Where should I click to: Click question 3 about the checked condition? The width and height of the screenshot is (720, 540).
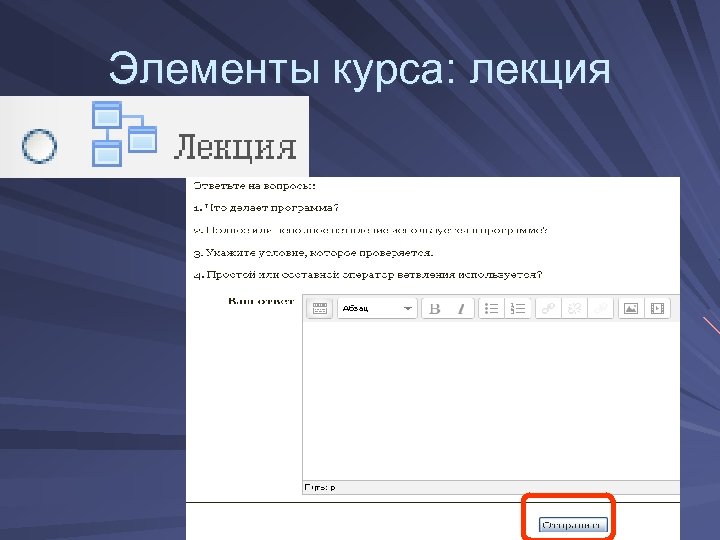[313, 253]
